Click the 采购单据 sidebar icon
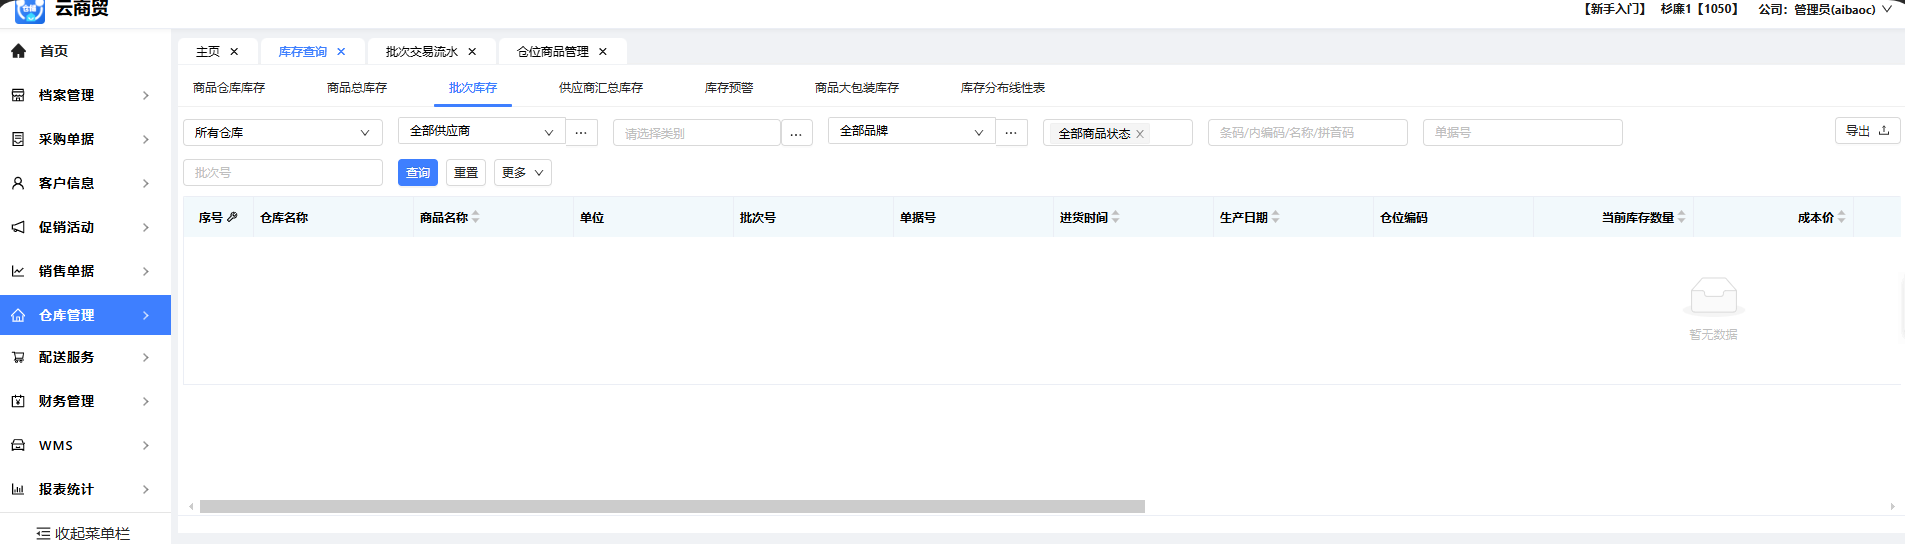 [x=18, y=139]
